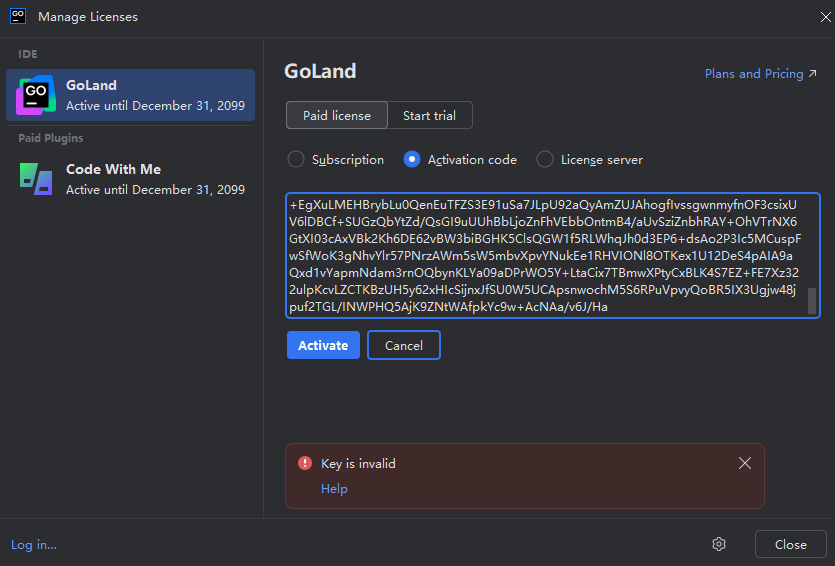835x566 pixels.
Task: Click the "Key is invalid" message text
Action: pyautogui.click(x=358, y=463)
